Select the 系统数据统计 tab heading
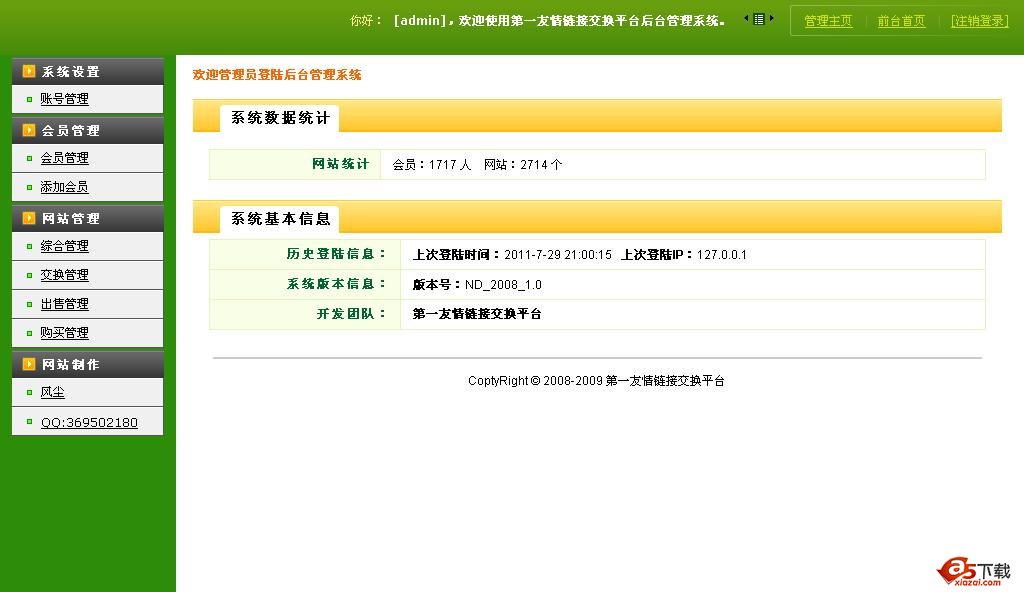 click(280, 118)
